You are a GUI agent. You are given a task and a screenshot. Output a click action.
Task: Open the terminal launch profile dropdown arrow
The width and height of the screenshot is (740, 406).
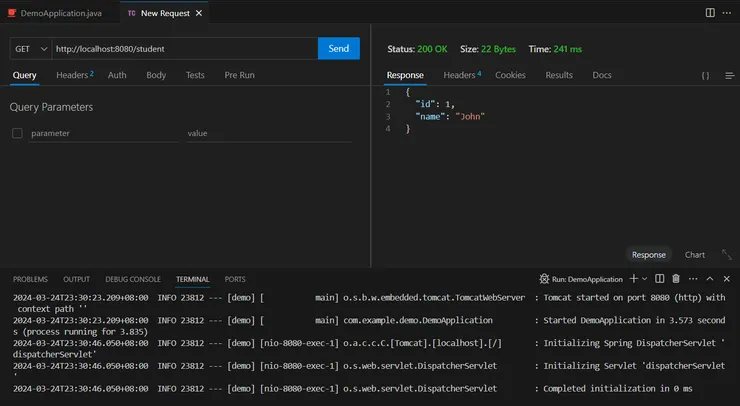[645, 279]
